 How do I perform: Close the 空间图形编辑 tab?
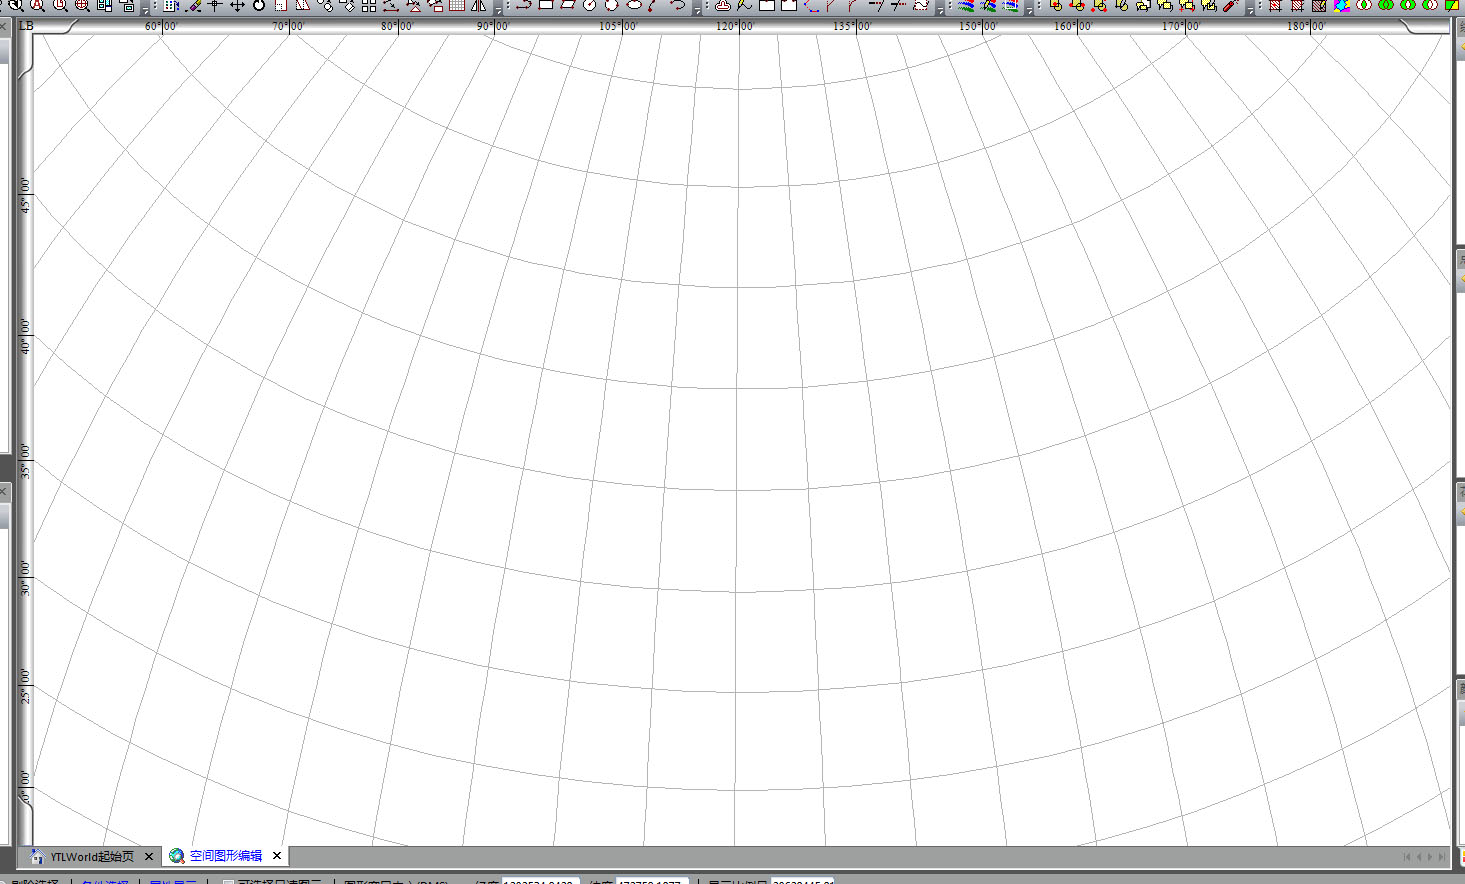point(277,856)
